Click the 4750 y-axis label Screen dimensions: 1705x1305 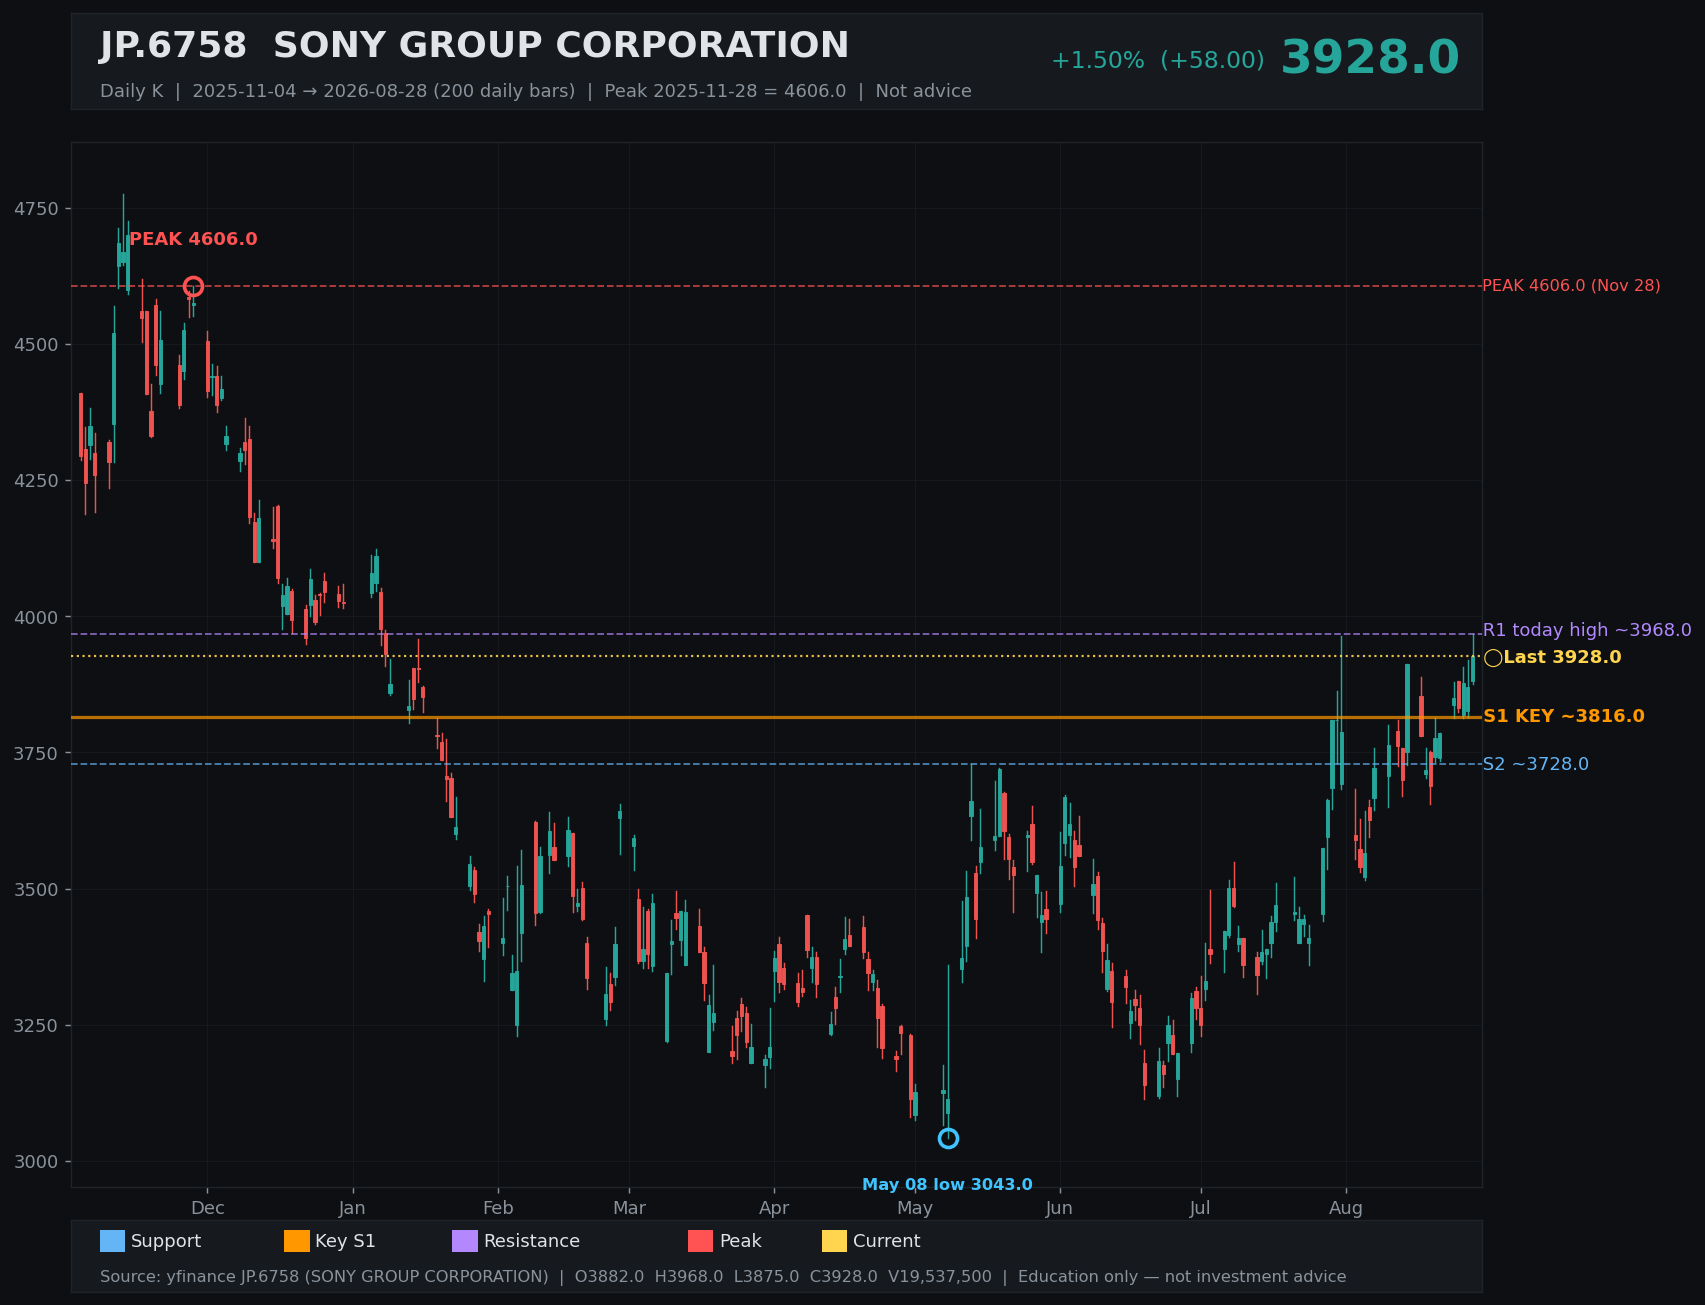click(x=37, y=209)
